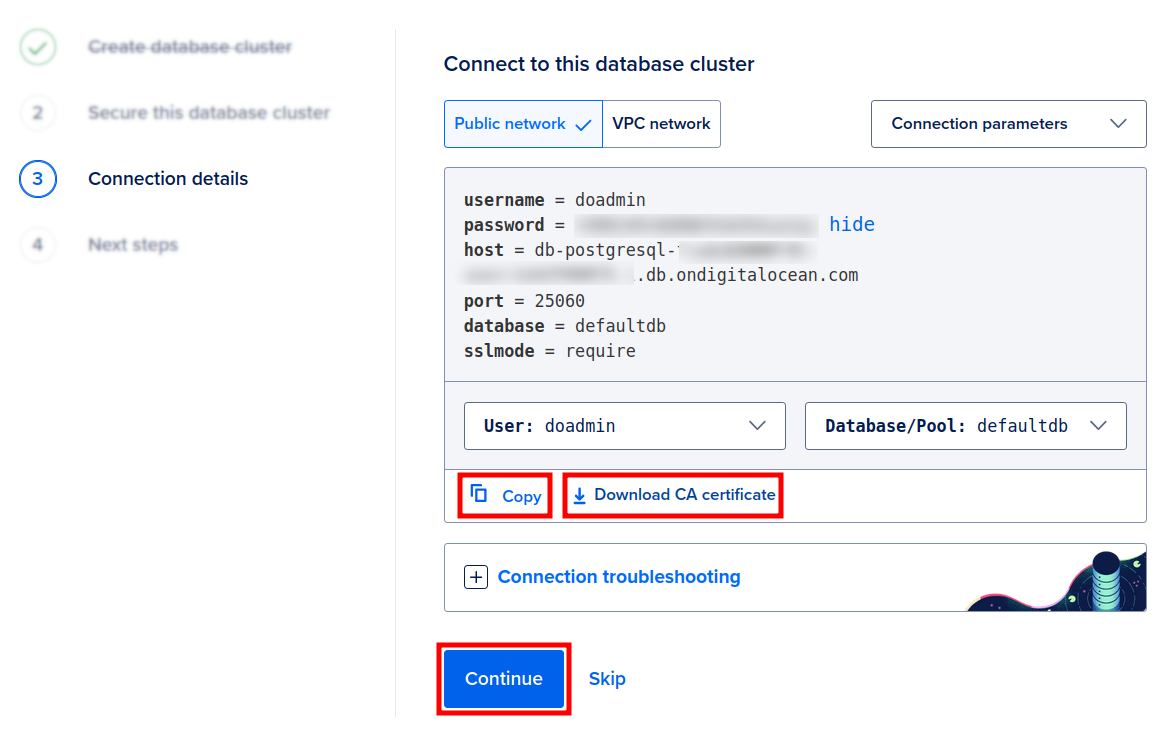The width and height of the screenshot is (1158, 730).
Task: Open the Connection parameters dropdown
Action: click(1008, 124)
